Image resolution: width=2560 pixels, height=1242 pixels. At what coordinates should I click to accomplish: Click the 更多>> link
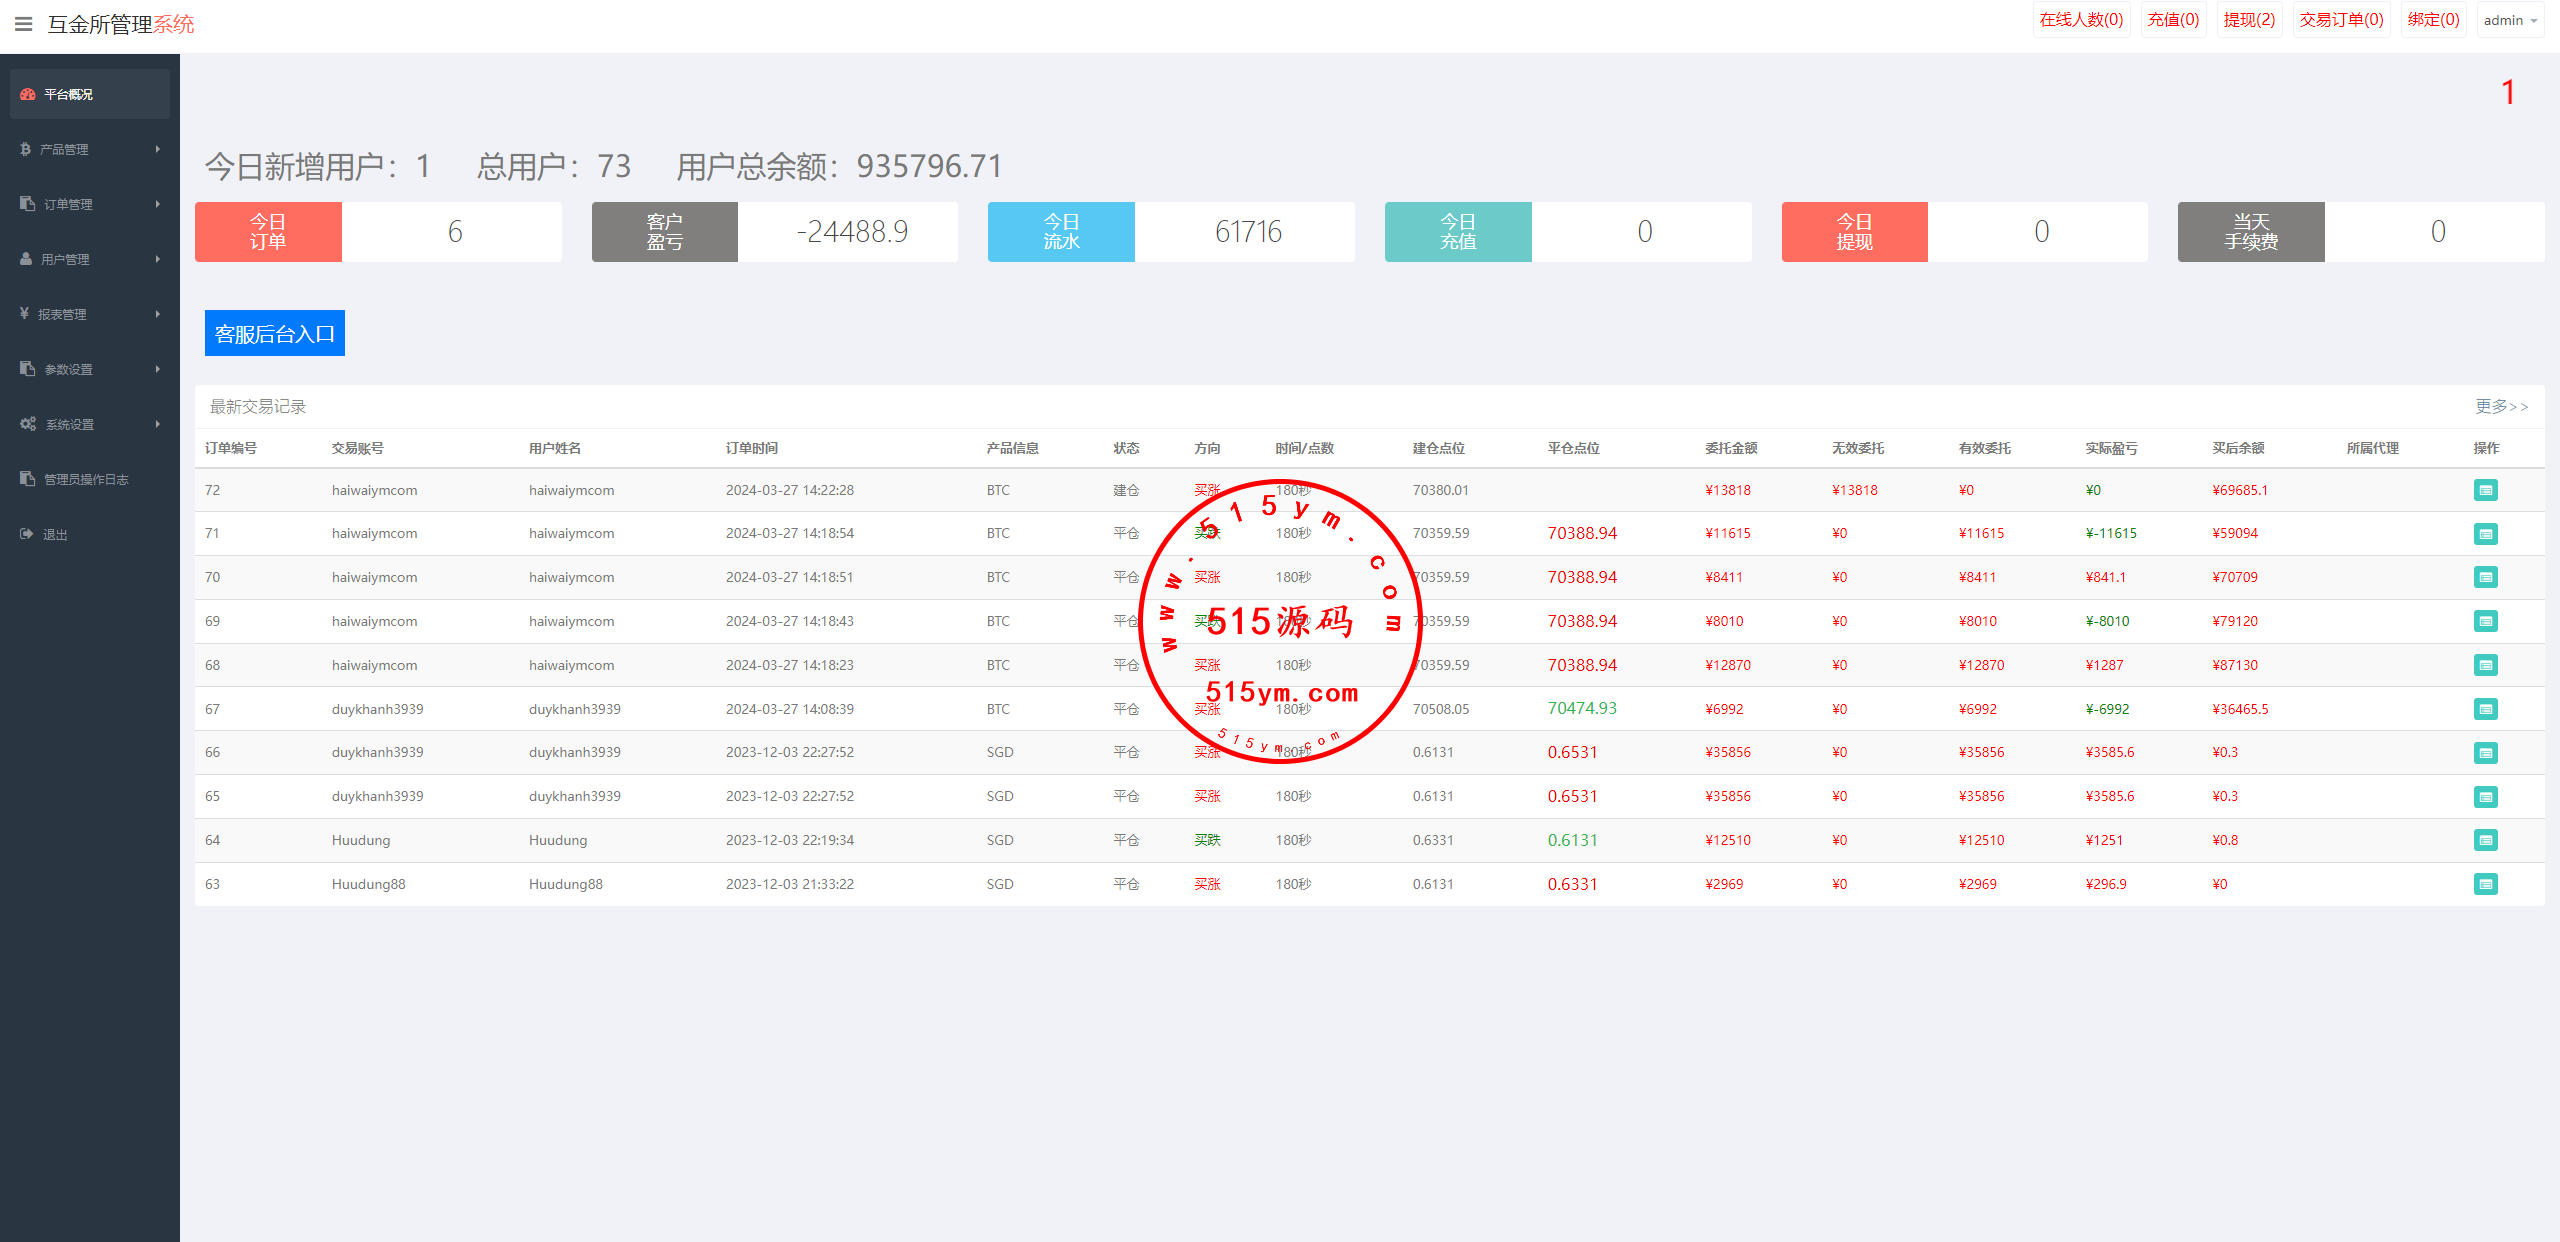coord(2501,406)
